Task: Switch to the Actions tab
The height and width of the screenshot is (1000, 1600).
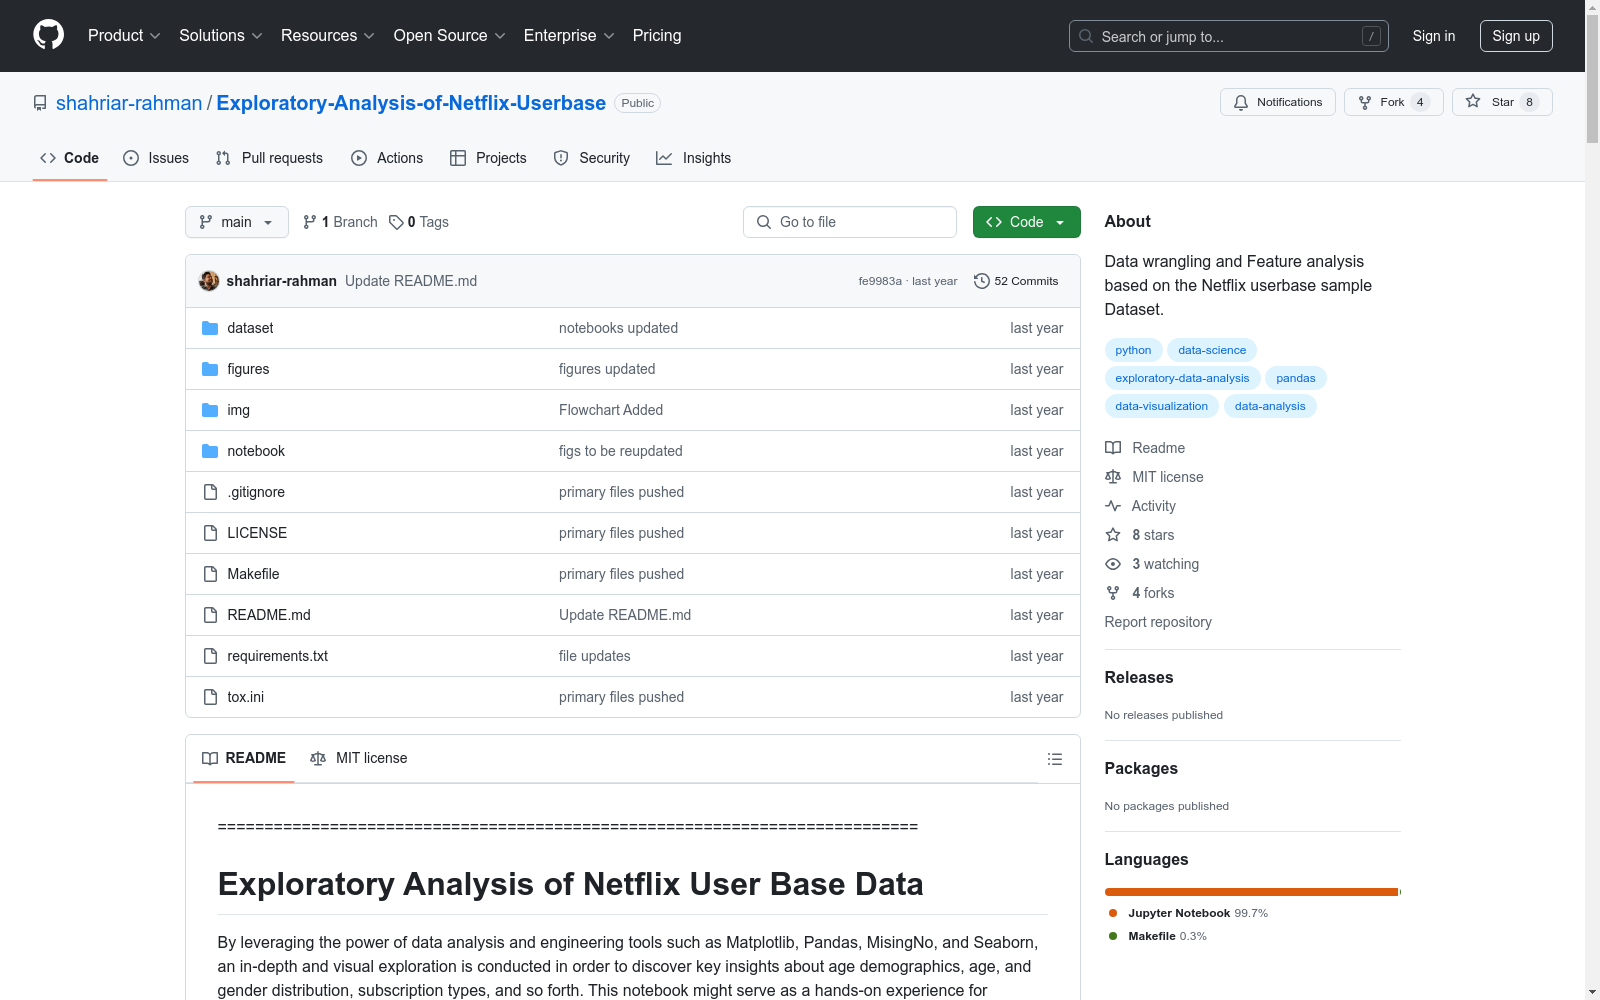Action: (x=387, y=158)
